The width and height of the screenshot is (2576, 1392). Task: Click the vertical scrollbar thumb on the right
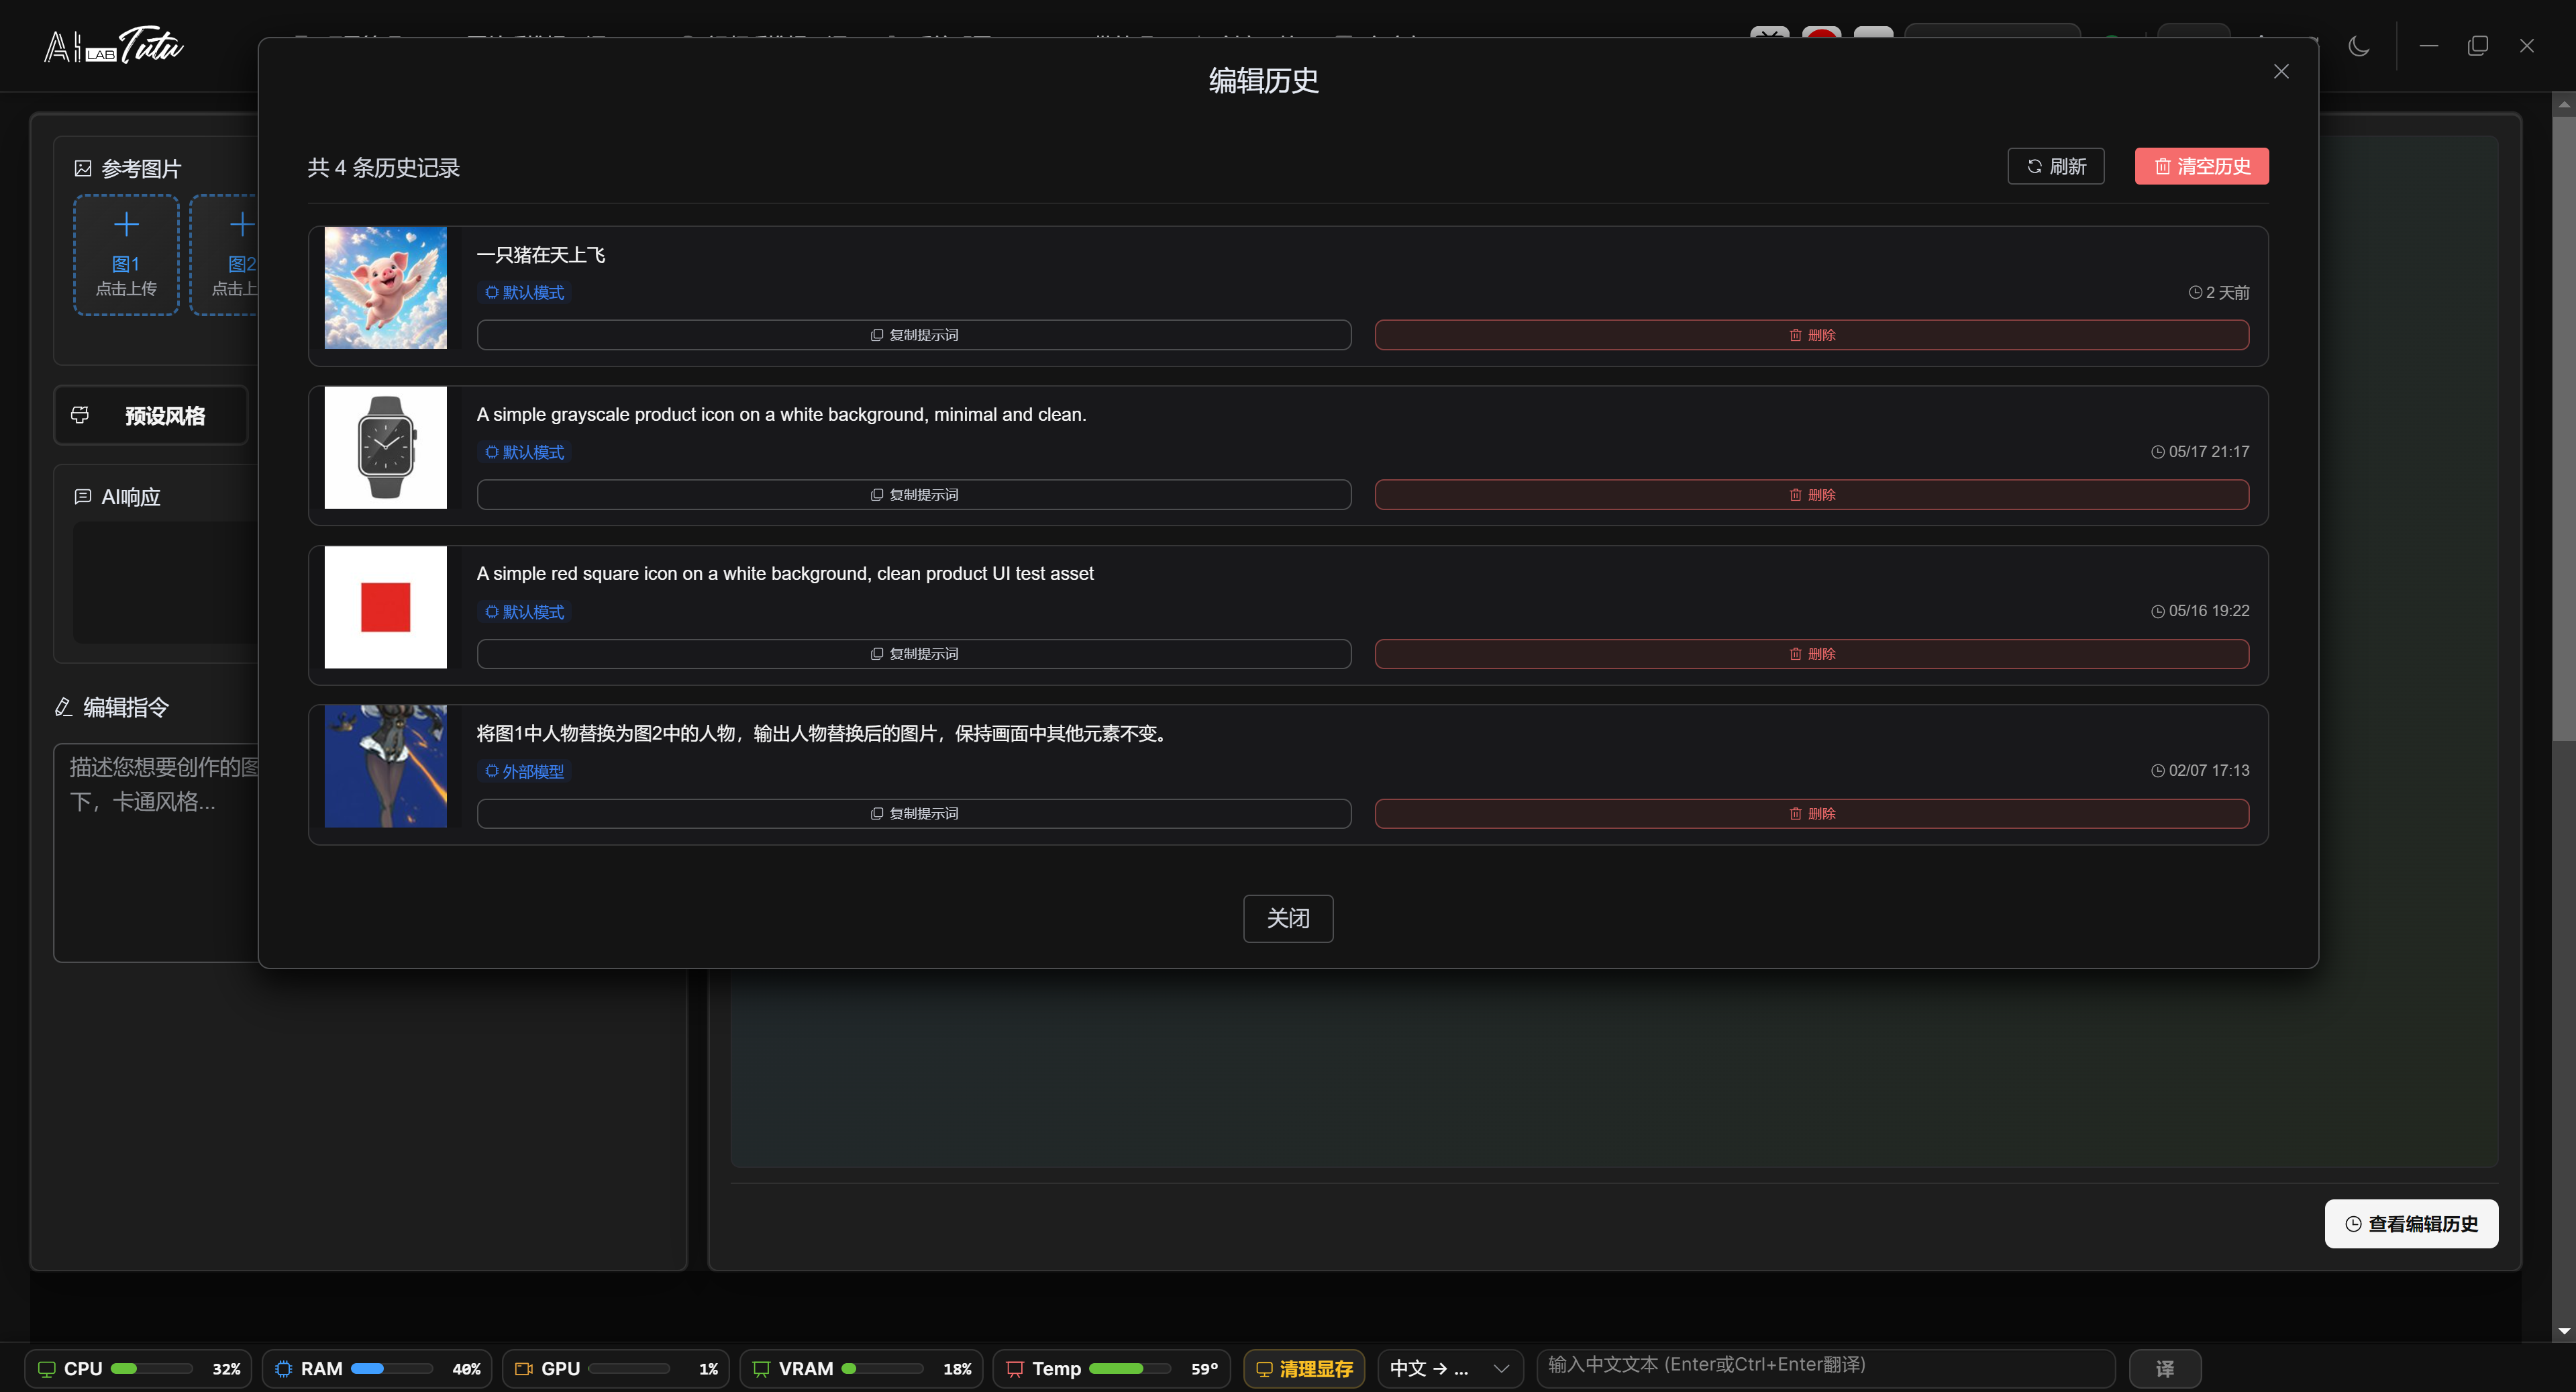coord(2563,428)
